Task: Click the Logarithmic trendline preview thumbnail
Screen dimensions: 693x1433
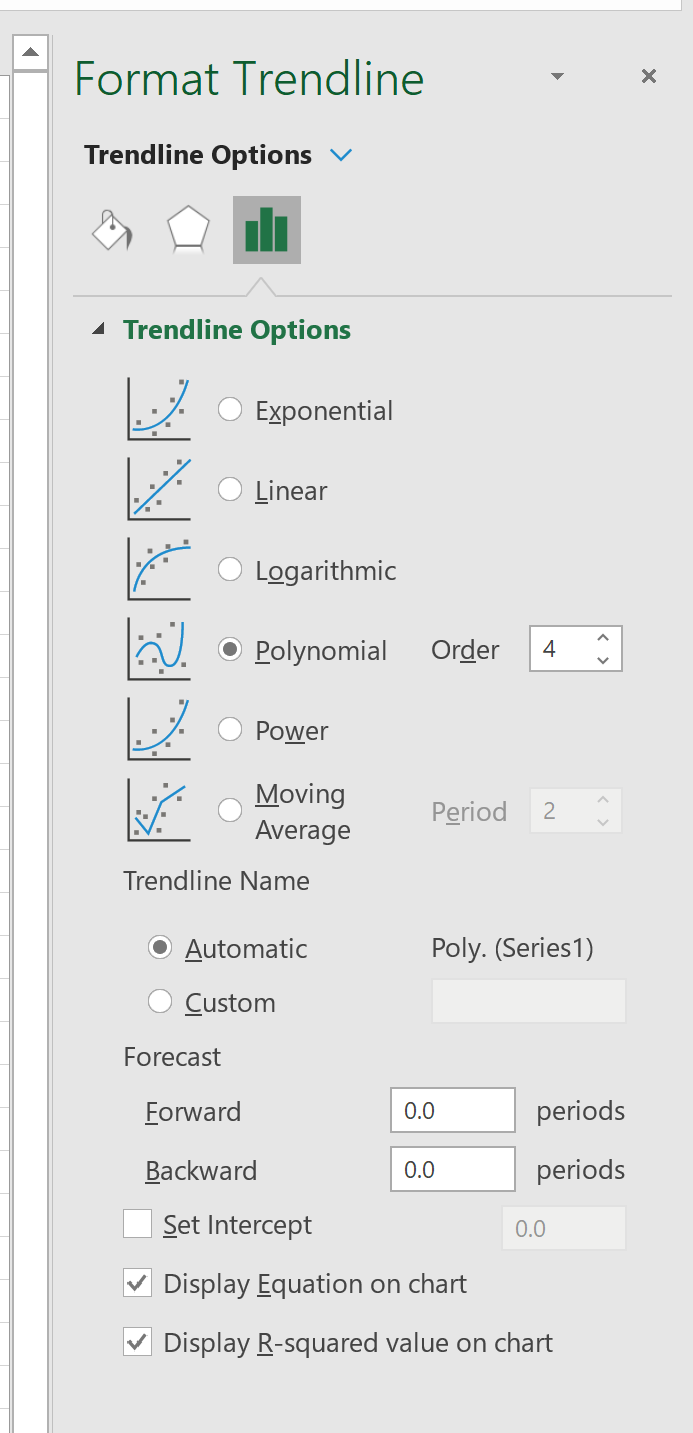Action: (158, 569)
